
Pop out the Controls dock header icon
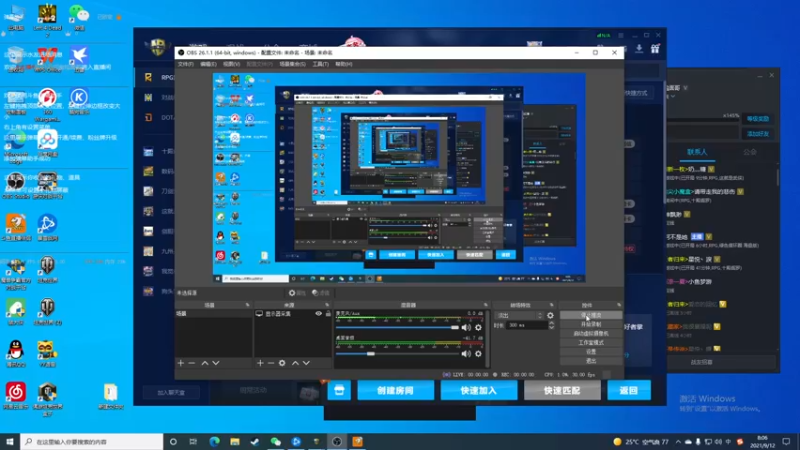pos(619,305)
